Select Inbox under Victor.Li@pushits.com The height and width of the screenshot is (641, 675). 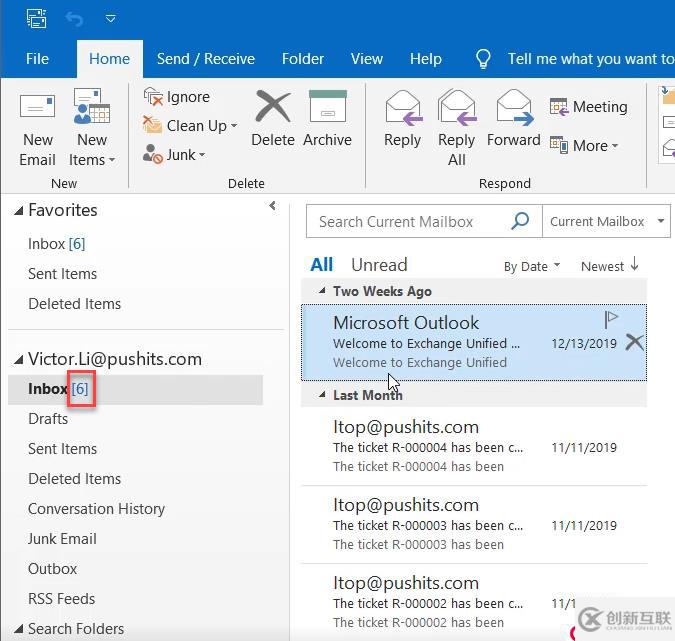tap(135, 389)
